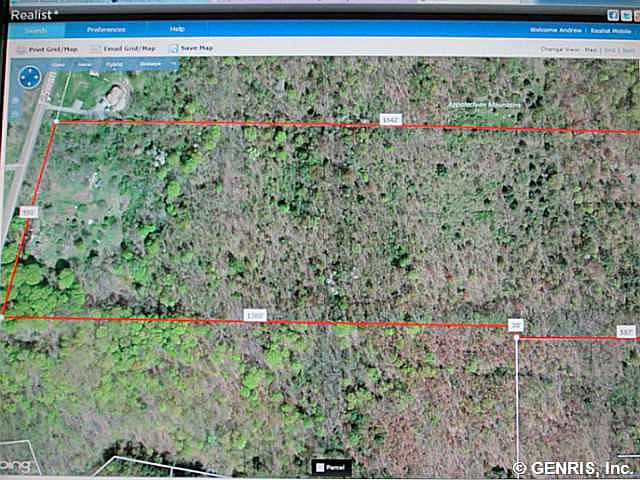Open the Search tab
Screen dimensions: 640x480
tap(35, 30)
